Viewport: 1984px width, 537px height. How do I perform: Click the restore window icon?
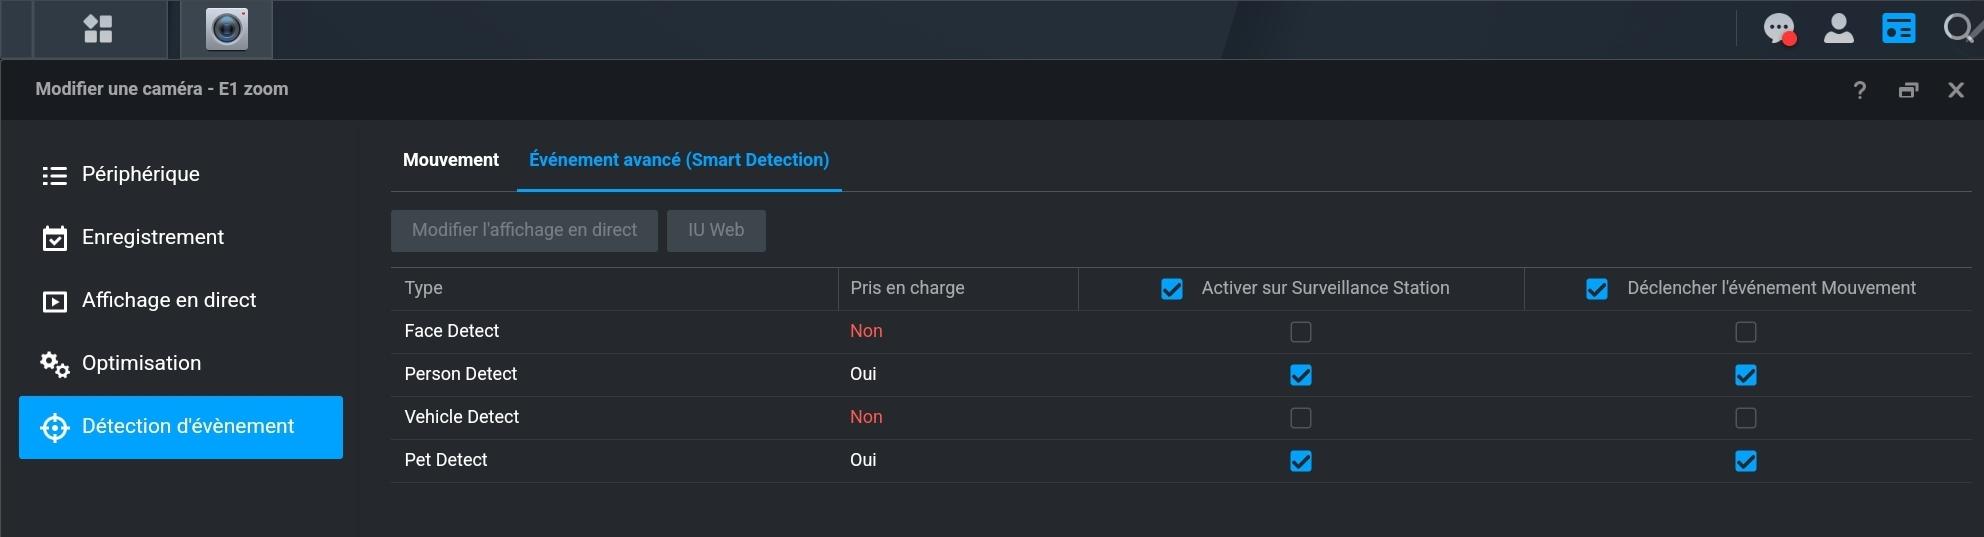pos(1908,90)
